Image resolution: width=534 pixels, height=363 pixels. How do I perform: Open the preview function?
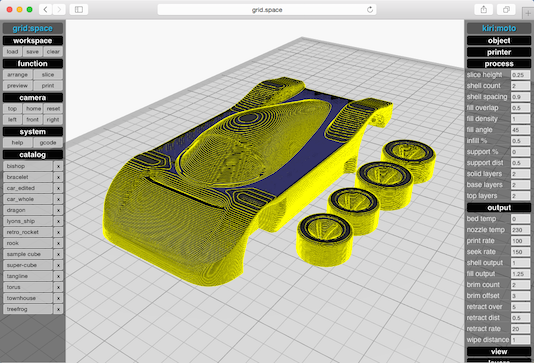pos(18,86)
